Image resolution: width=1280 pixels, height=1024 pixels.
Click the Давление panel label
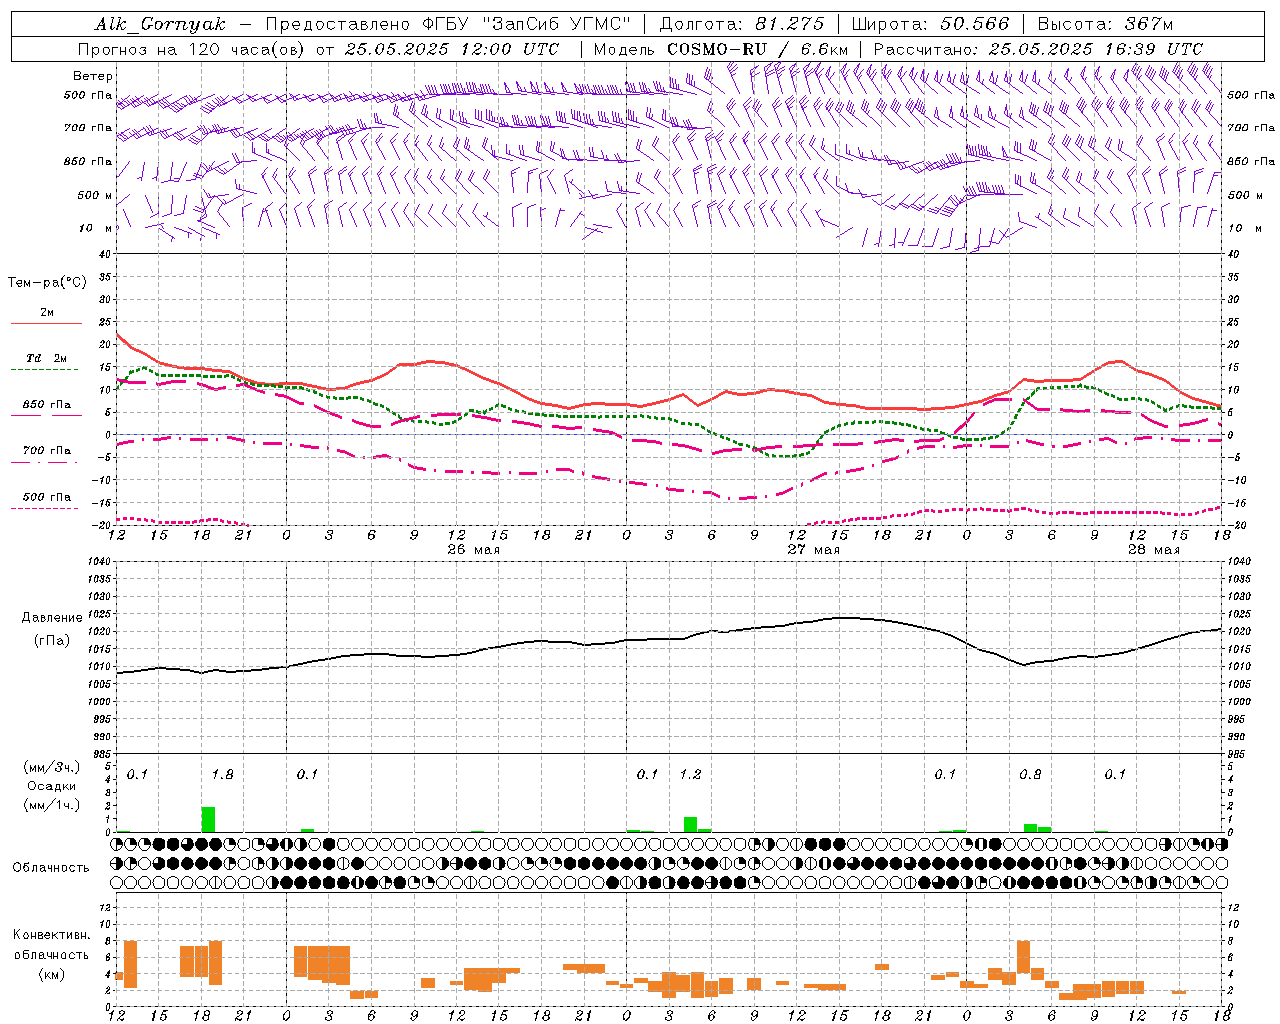click(52, 618)
